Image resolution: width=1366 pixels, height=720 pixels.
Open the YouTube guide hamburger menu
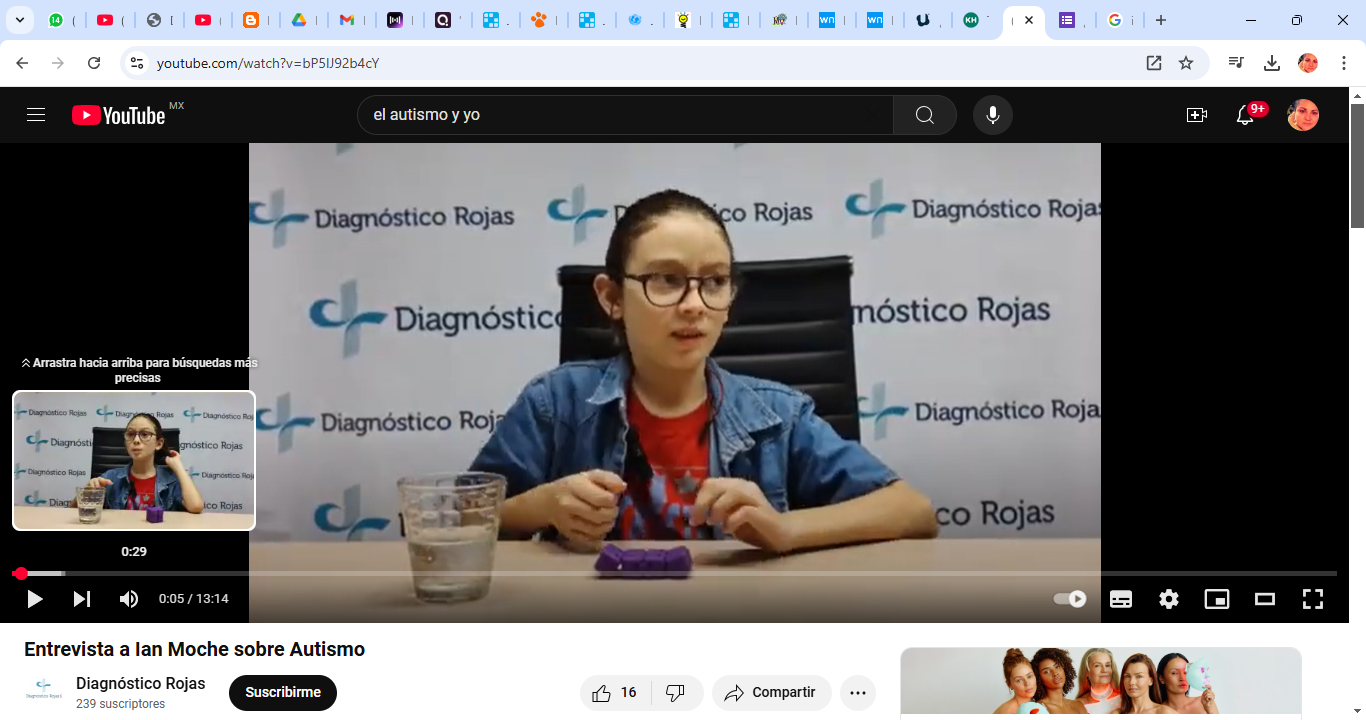pyautogui.click(x=37, y=115)
